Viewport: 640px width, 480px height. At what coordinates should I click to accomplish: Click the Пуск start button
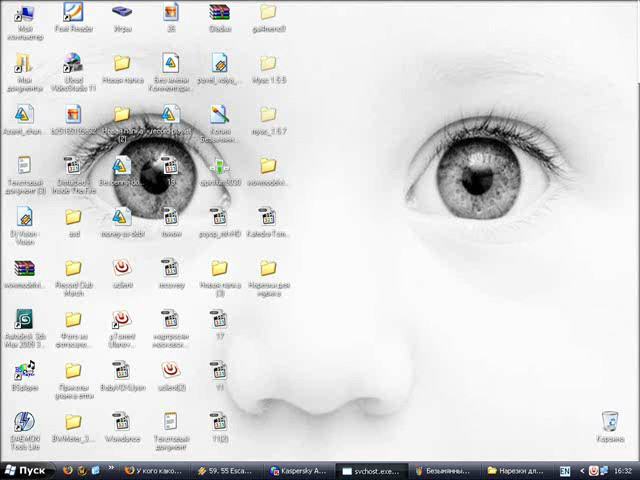(x=25, y=470)
